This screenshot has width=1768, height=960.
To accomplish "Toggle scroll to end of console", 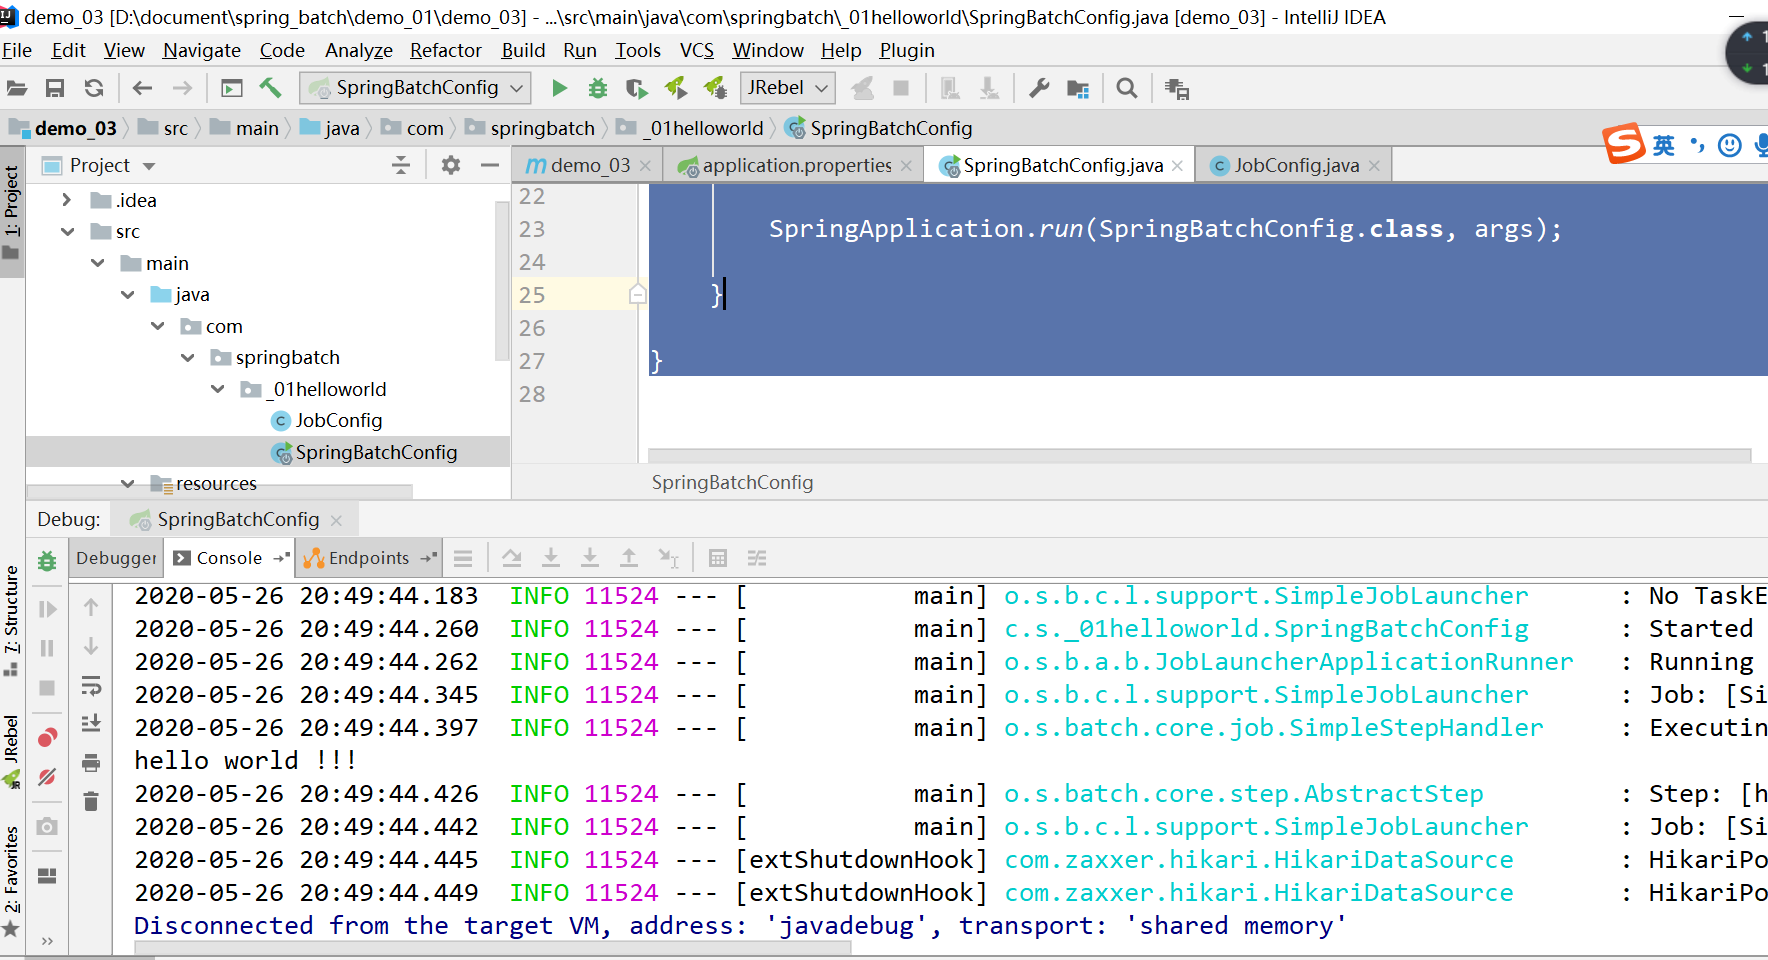I will (x=91, y=723).
